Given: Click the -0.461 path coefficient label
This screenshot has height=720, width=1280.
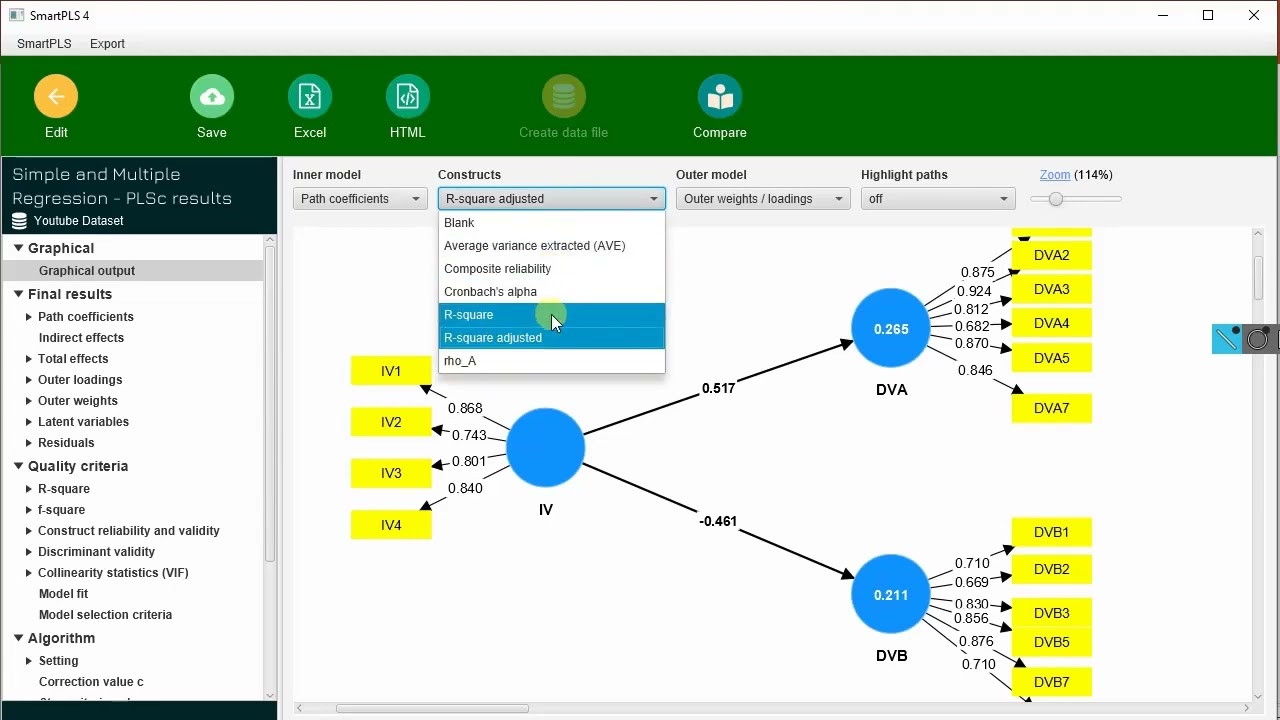Looking at the screenshot, I should tap(718, 521).
